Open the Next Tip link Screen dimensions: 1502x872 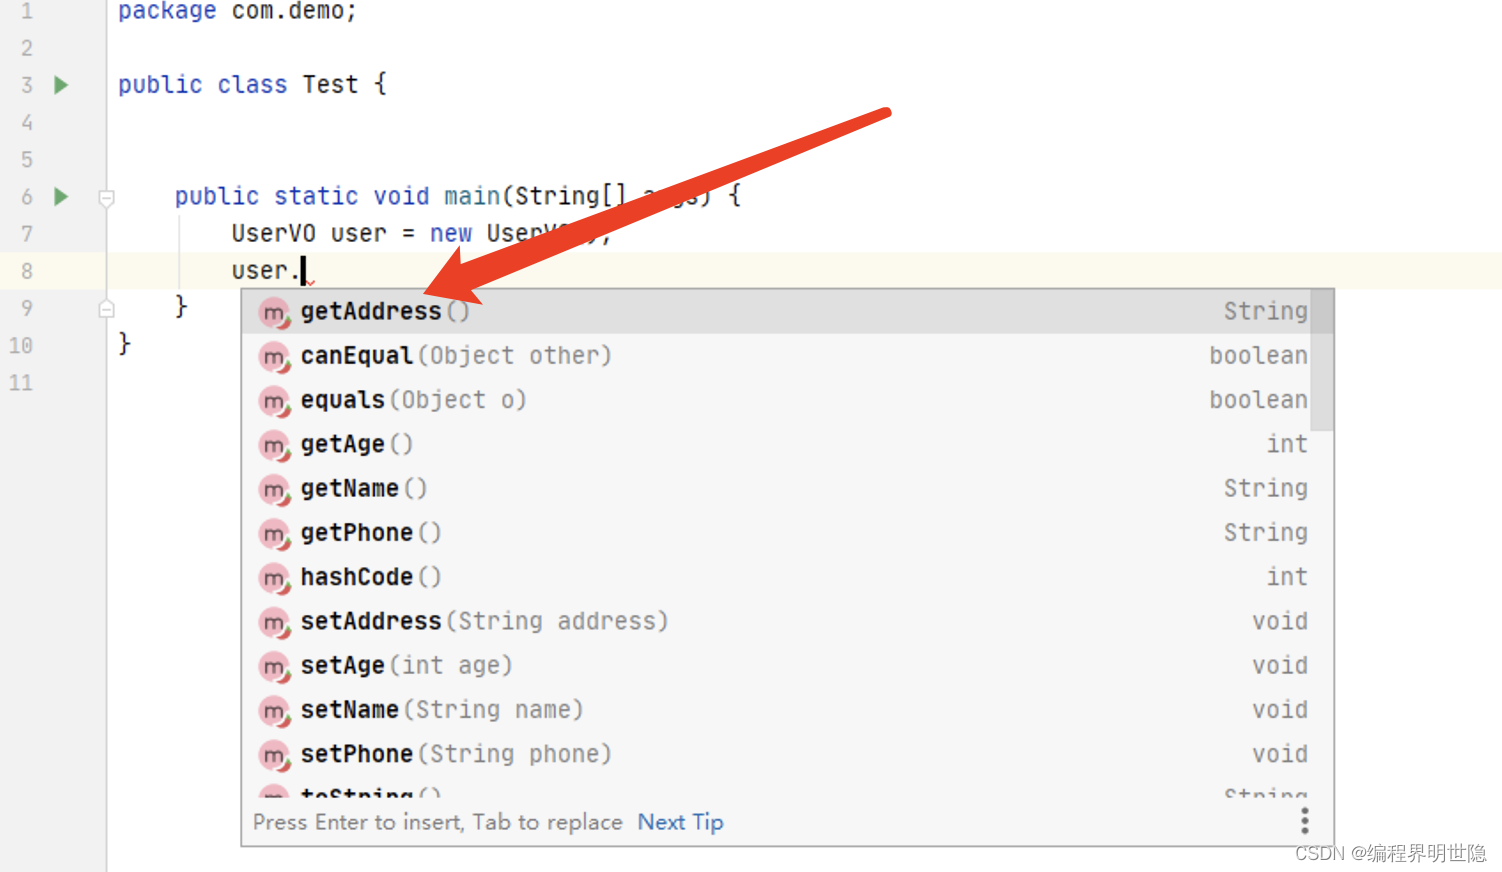click(x=680, y=822)
